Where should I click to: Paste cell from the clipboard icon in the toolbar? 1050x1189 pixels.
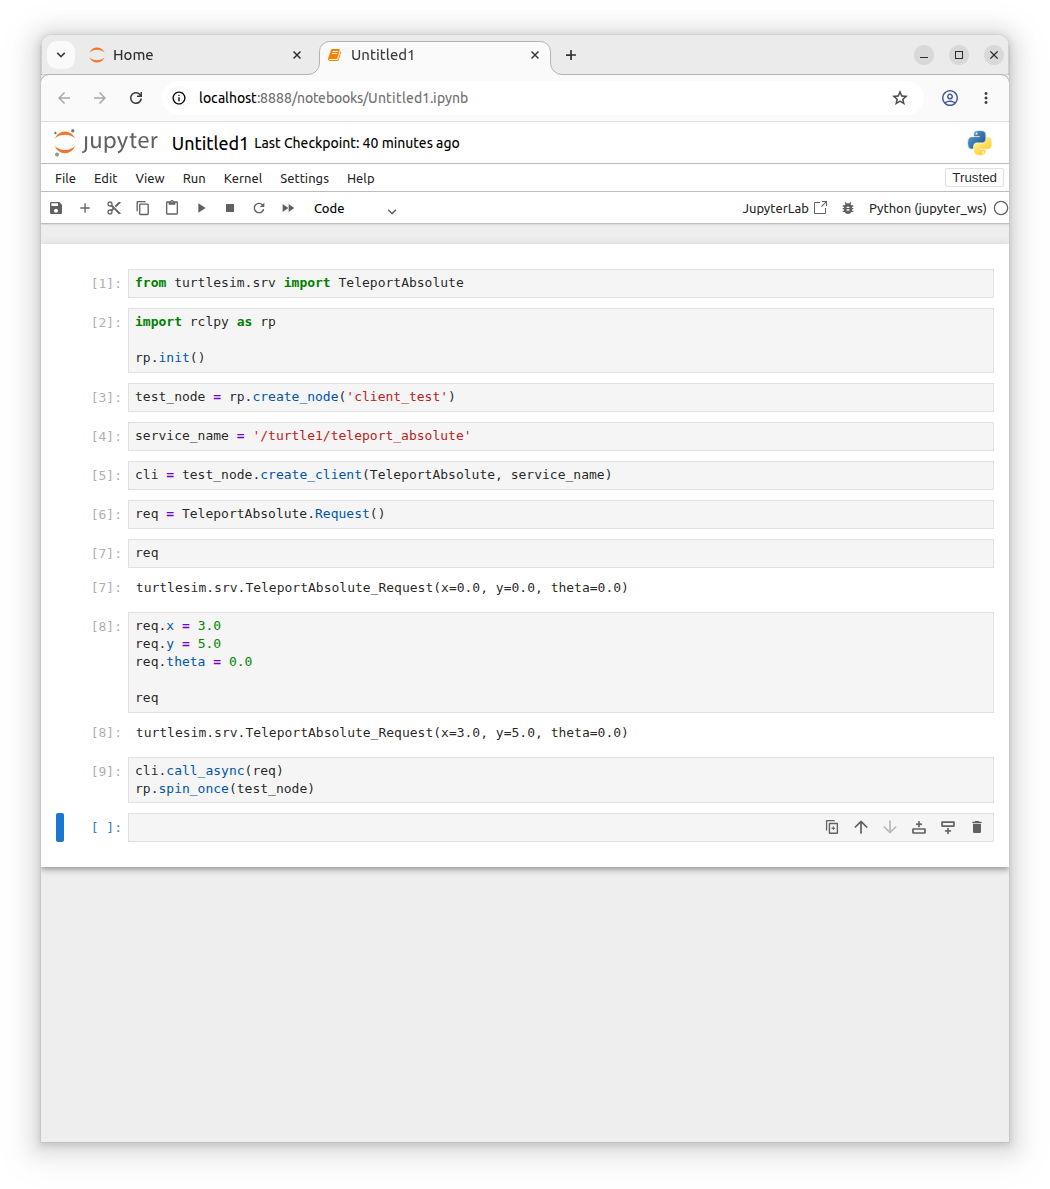coord(172,209)
